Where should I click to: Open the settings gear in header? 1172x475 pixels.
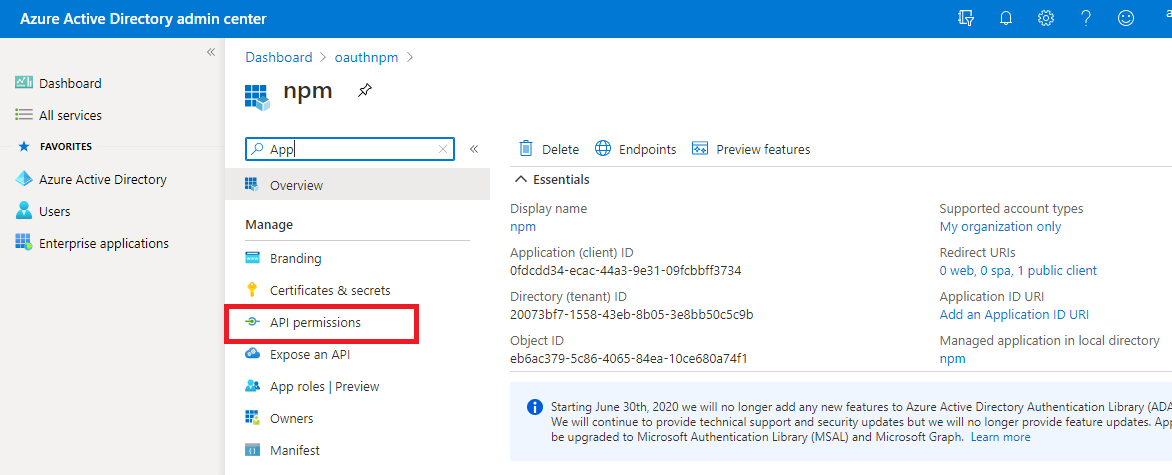1046,19
